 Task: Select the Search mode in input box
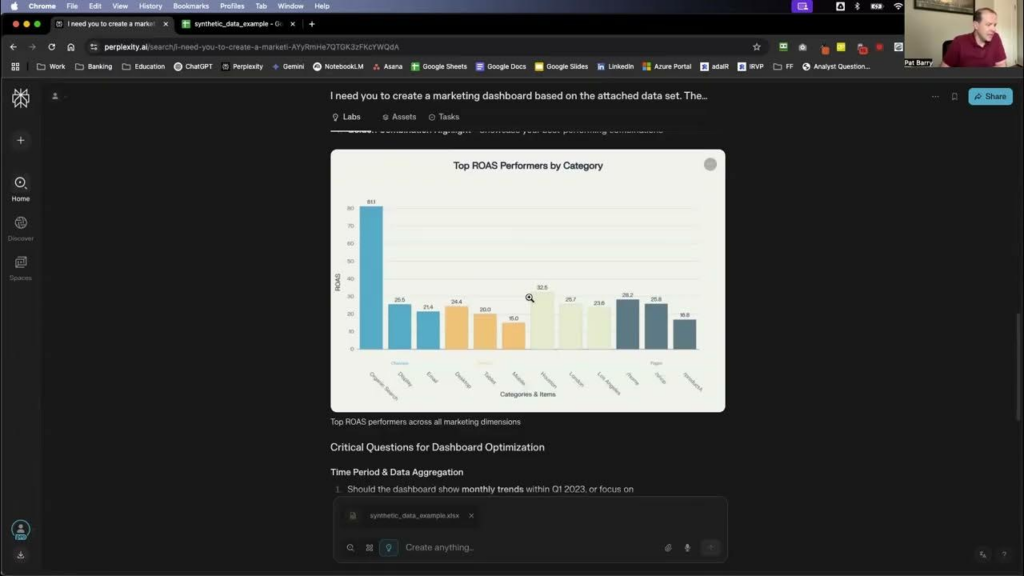click(350, 548)
